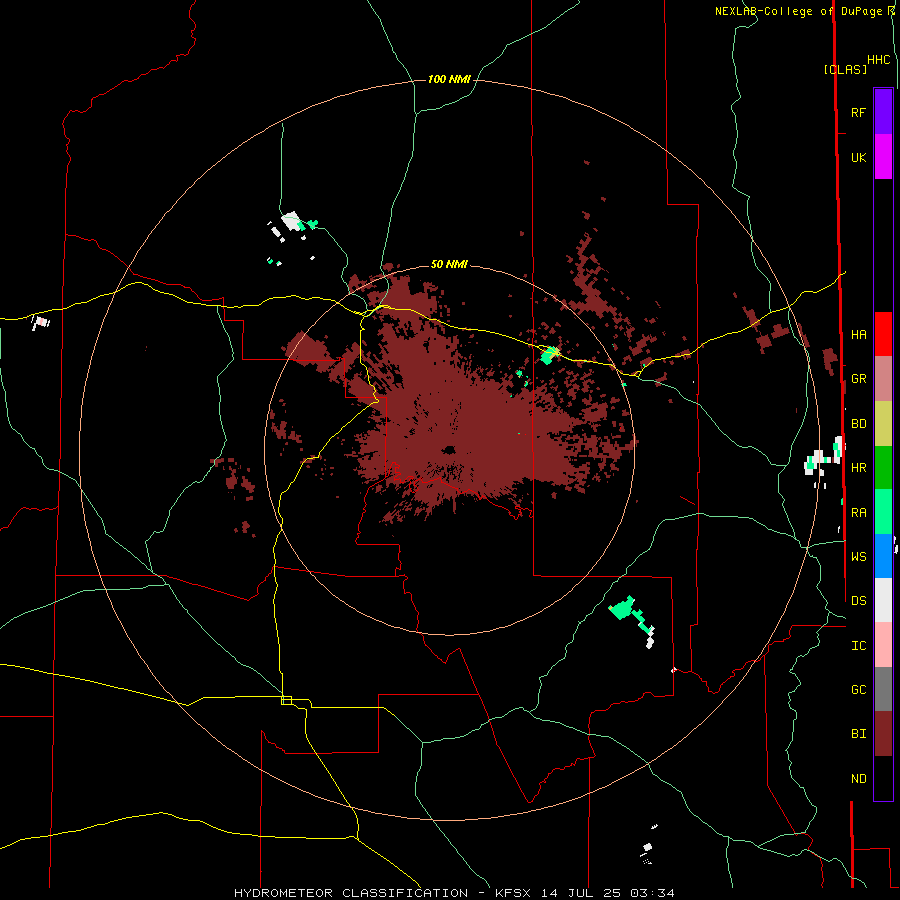
Task: Click the HHC product label
Action: click(x=878, y=60)
